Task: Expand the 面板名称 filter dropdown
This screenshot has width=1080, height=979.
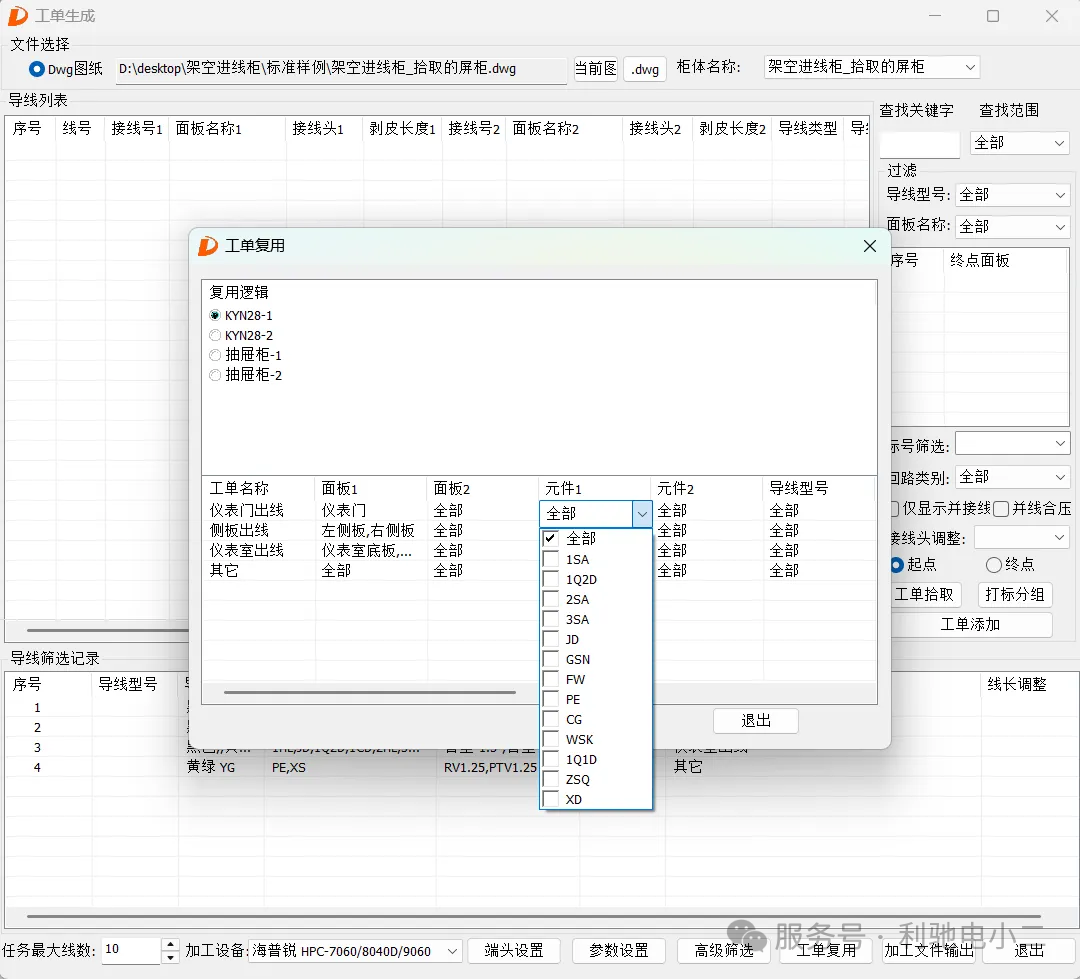Action: point(1012,226)
